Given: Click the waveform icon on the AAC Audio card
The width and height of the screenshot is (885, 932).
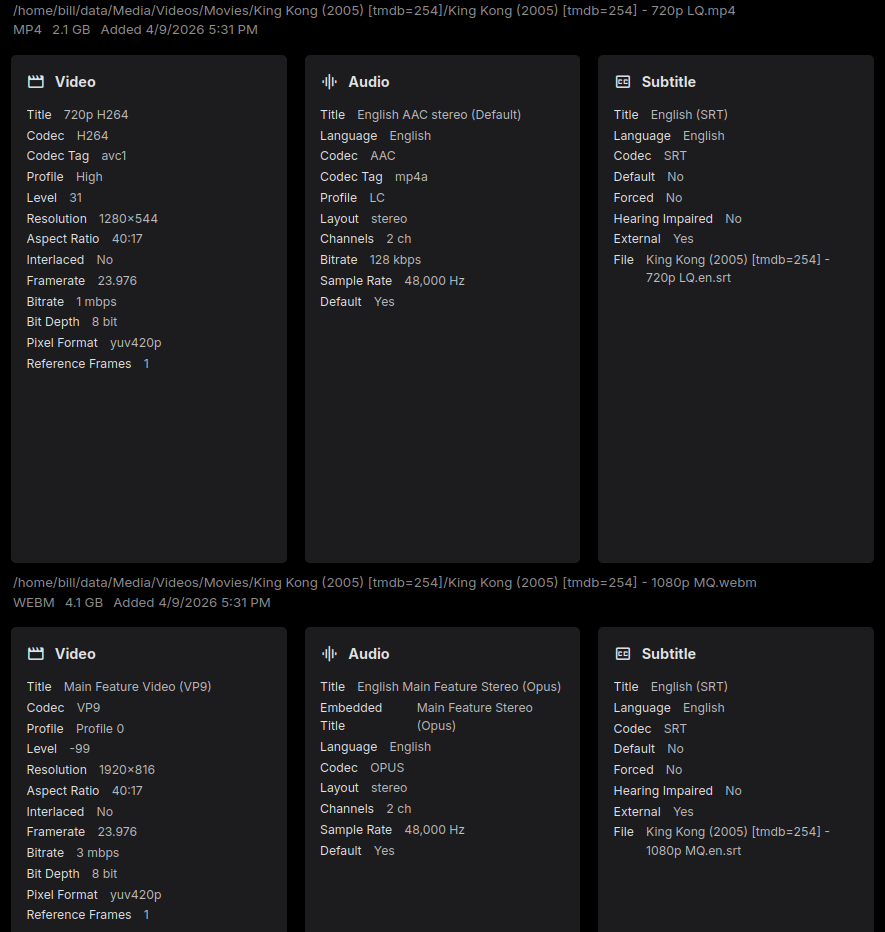Looking at the screenshot, I should point(329,82).
